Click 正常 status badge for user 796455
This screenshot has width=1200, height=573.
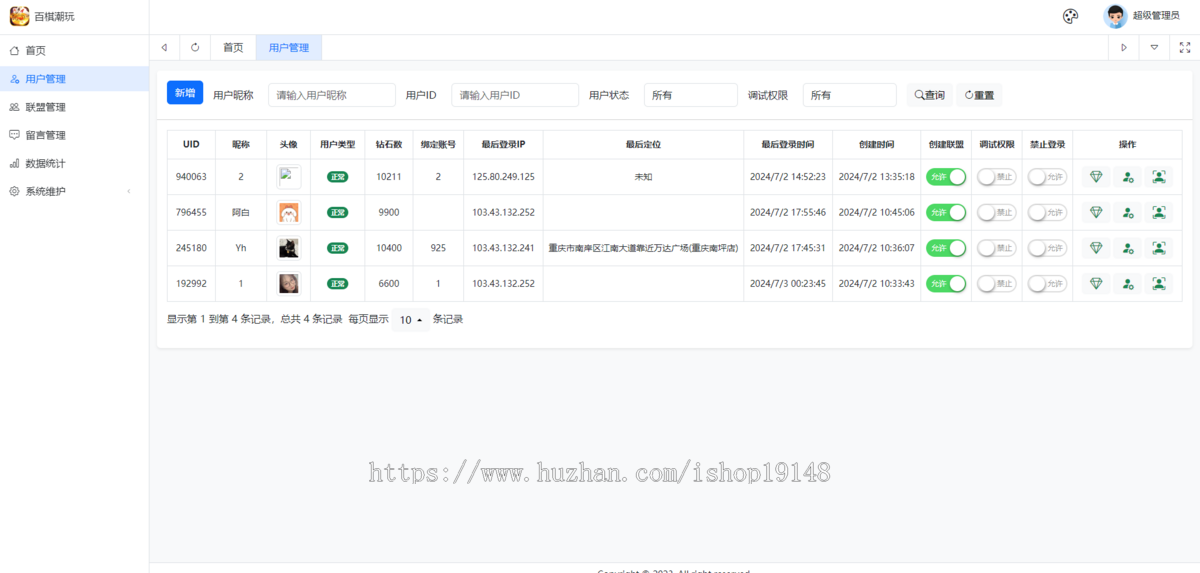(x=338, y=212)
